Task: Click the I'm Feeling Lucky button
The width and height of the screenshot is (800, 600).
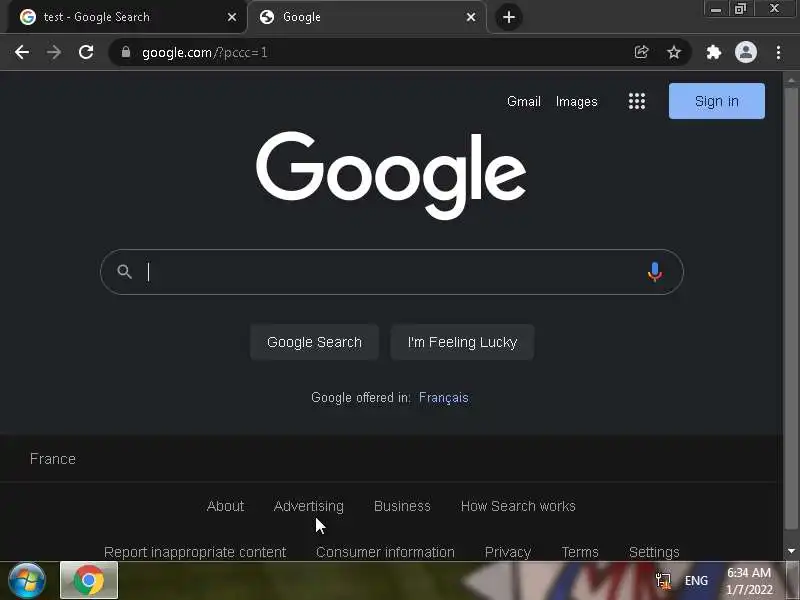Action: tap(462, 342)
